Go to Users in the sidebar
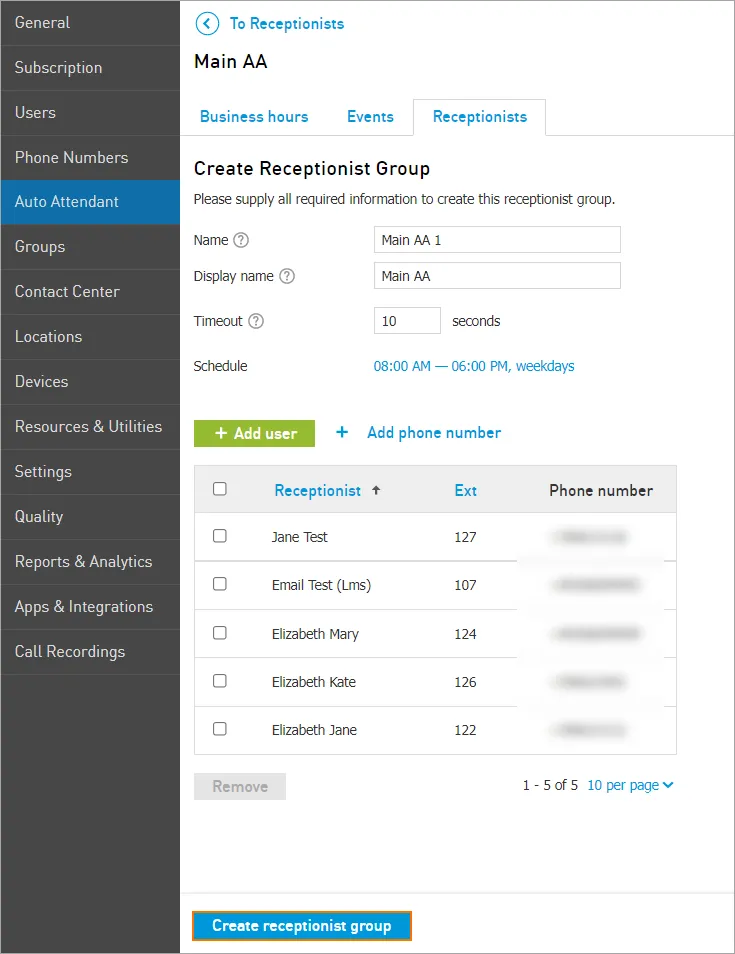This screenshot has height=954, width=735. pyautogui.click(x=90, y=113)
